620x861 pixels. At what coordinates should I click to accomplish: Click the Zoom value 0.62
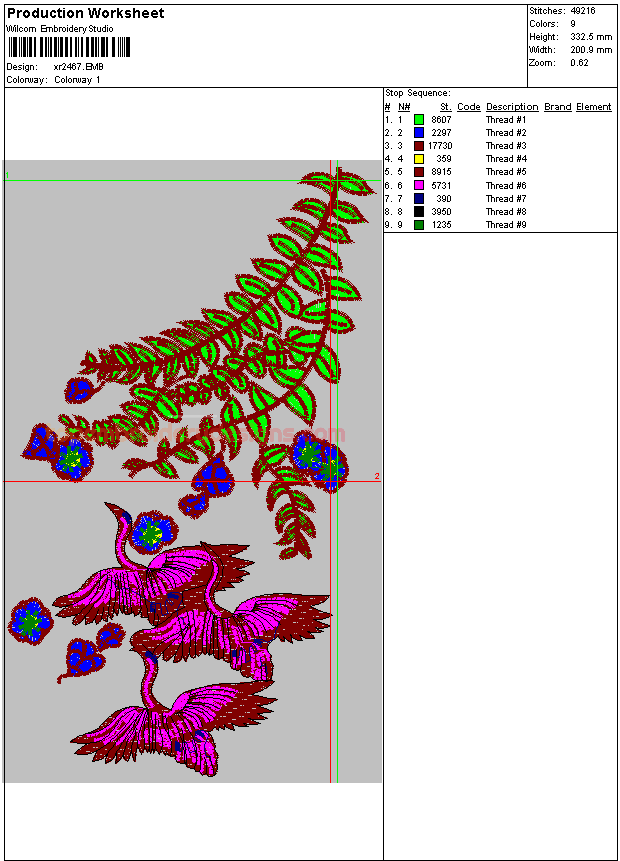point(579,63)
